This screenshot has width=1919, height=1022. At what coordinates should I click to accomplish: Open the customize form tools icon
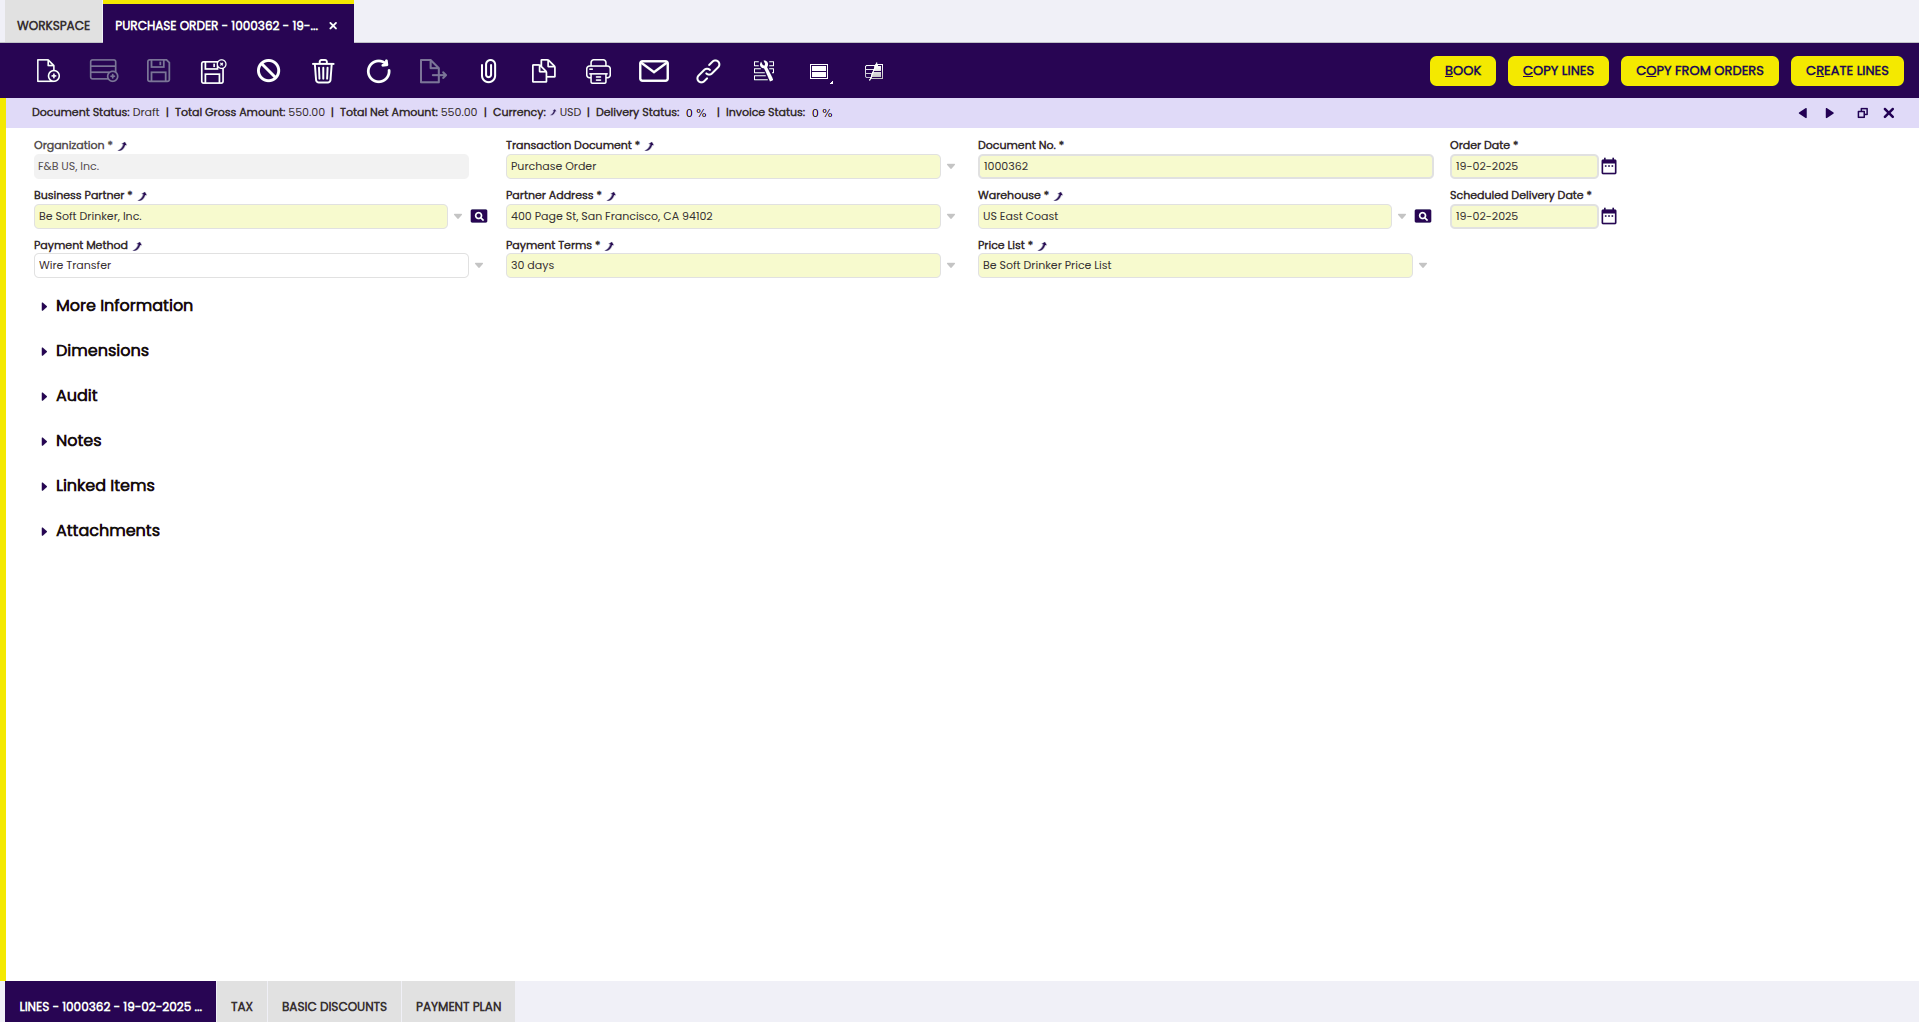pos(764,71)
